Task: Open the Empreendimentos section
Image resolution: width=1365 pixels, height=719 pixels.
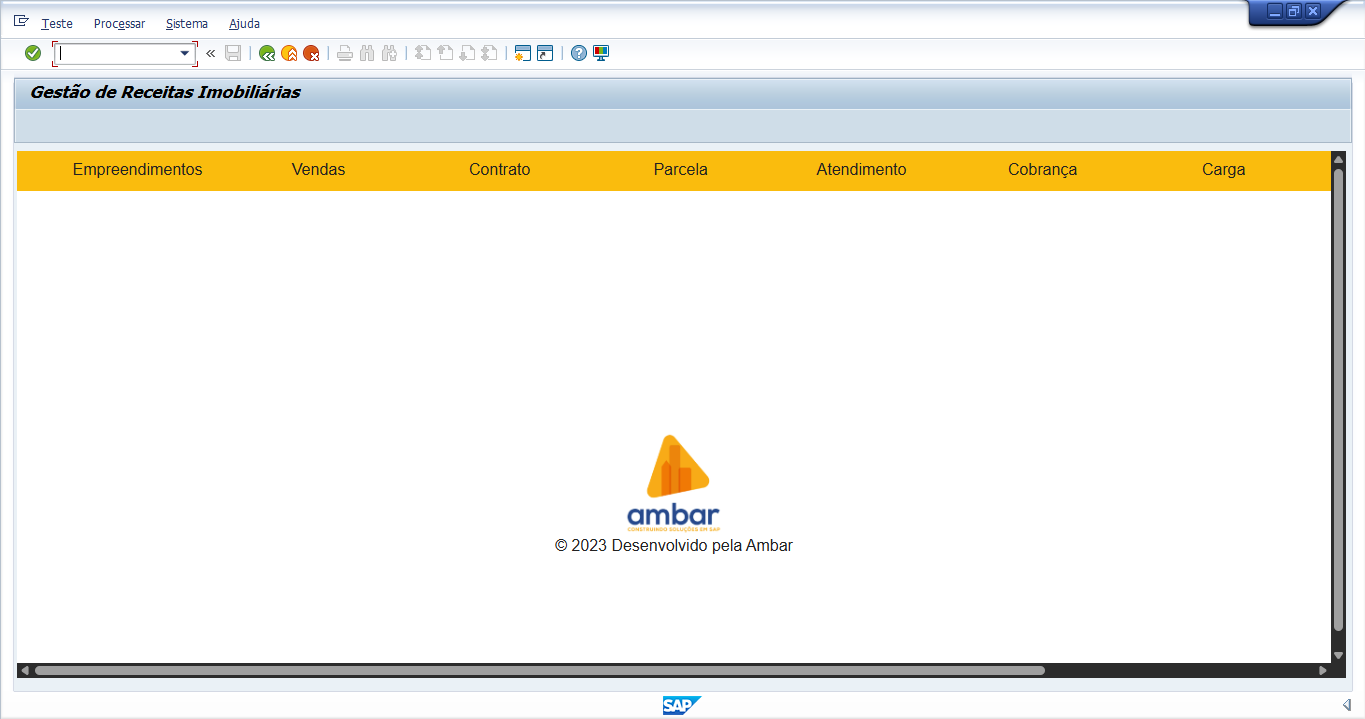Action: coord(137,170)
